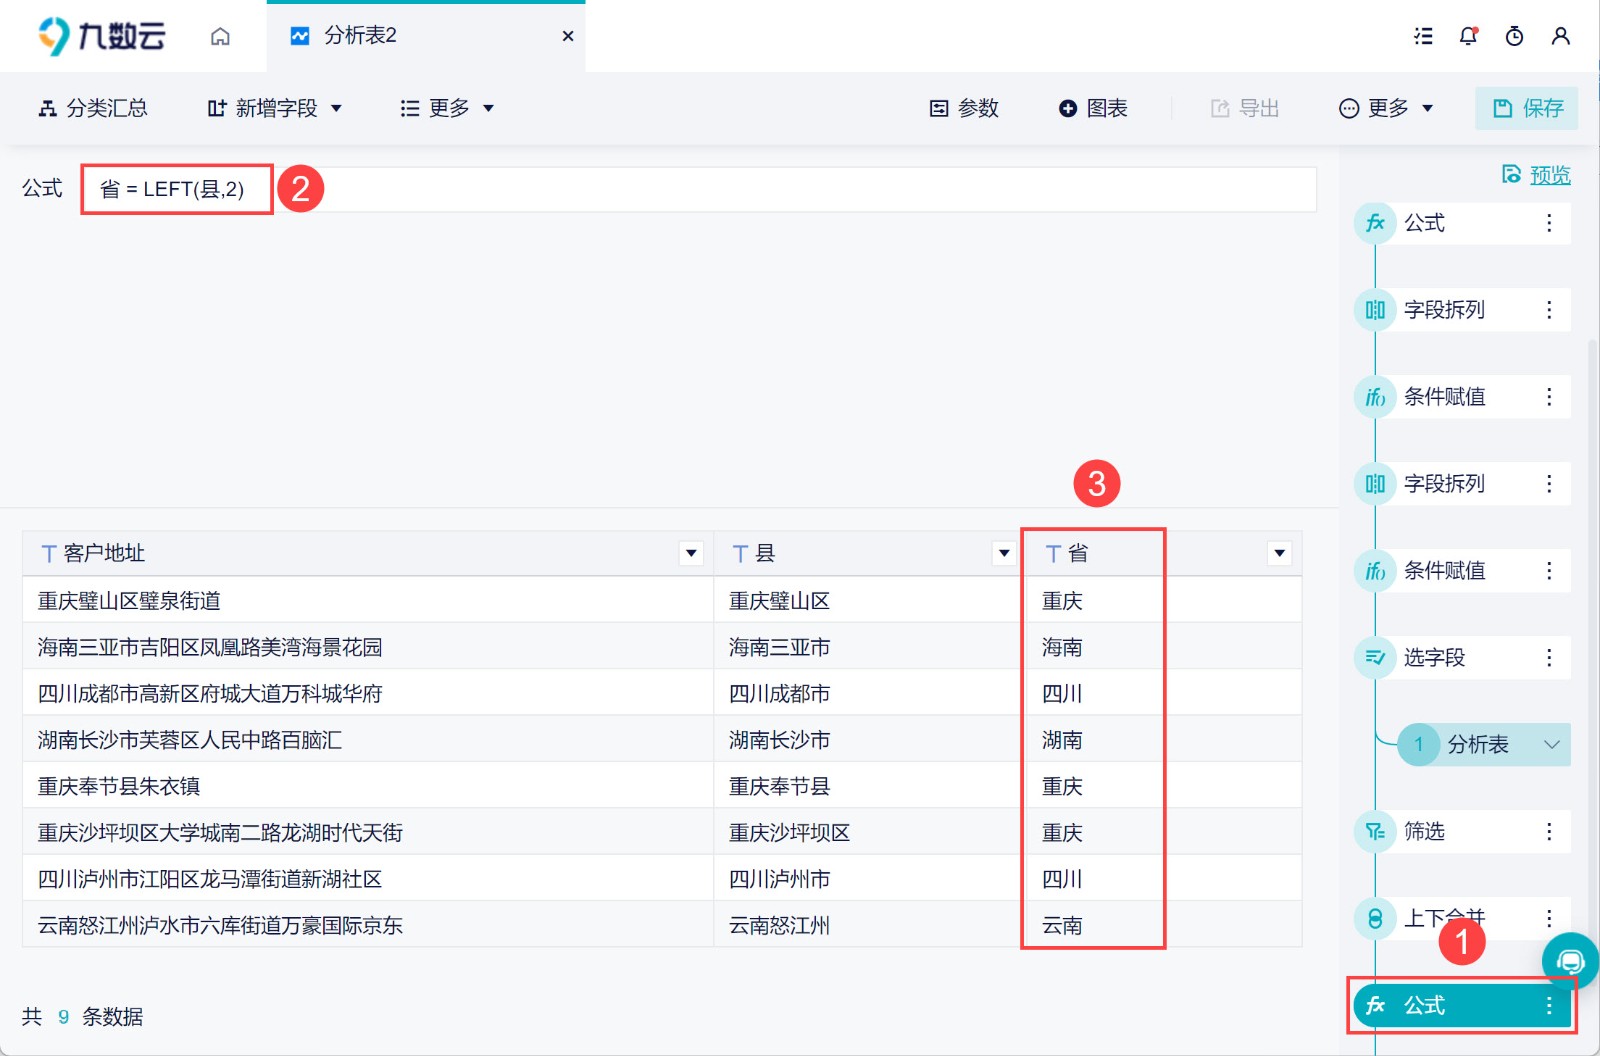Select the 上下合并 step icon
This screenshot has height=1056, width=1600.
click(1375, 918)
